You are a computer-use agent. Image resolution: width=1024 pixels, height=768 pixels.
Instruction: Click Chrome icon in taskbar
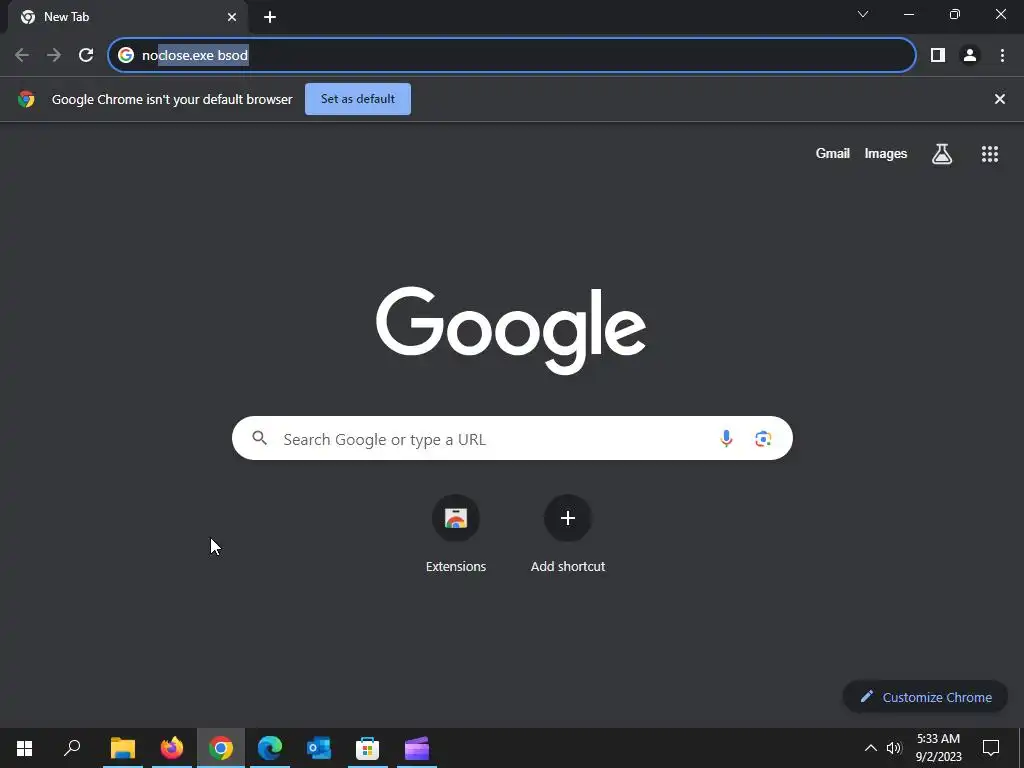coord(221,748)
